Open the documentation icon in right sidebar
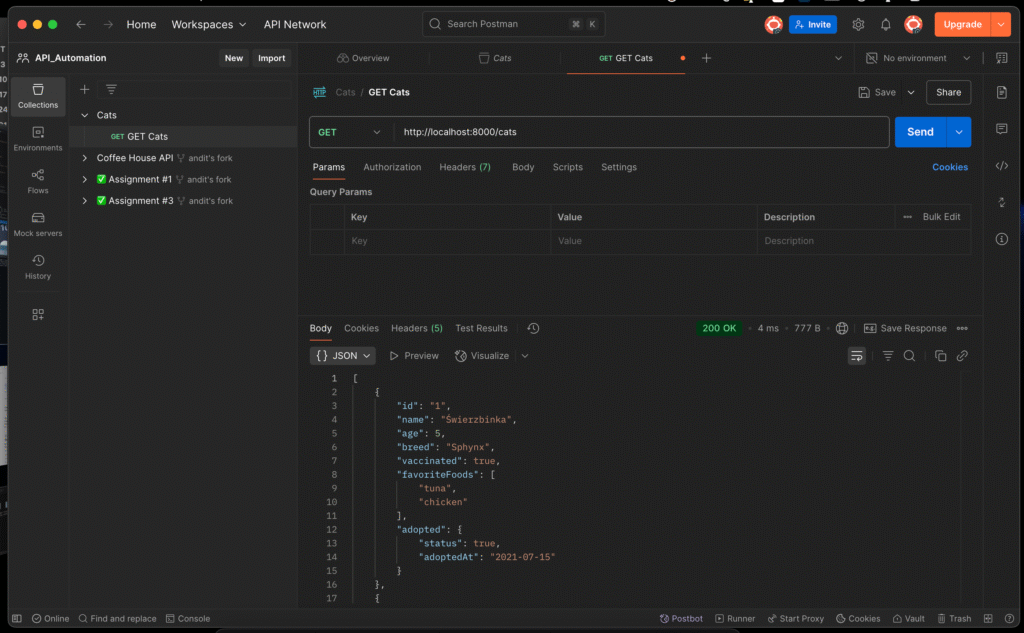The width and height of the screenshot is (1024, 633). pos(1002,92)
